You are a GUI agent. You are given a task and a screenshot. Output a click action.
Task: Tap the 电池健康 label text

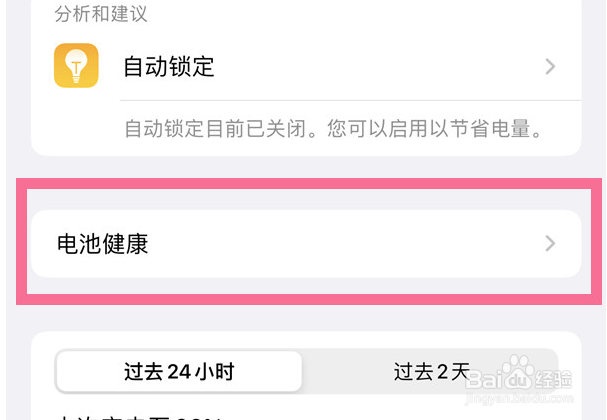click(x=102, y=243)
